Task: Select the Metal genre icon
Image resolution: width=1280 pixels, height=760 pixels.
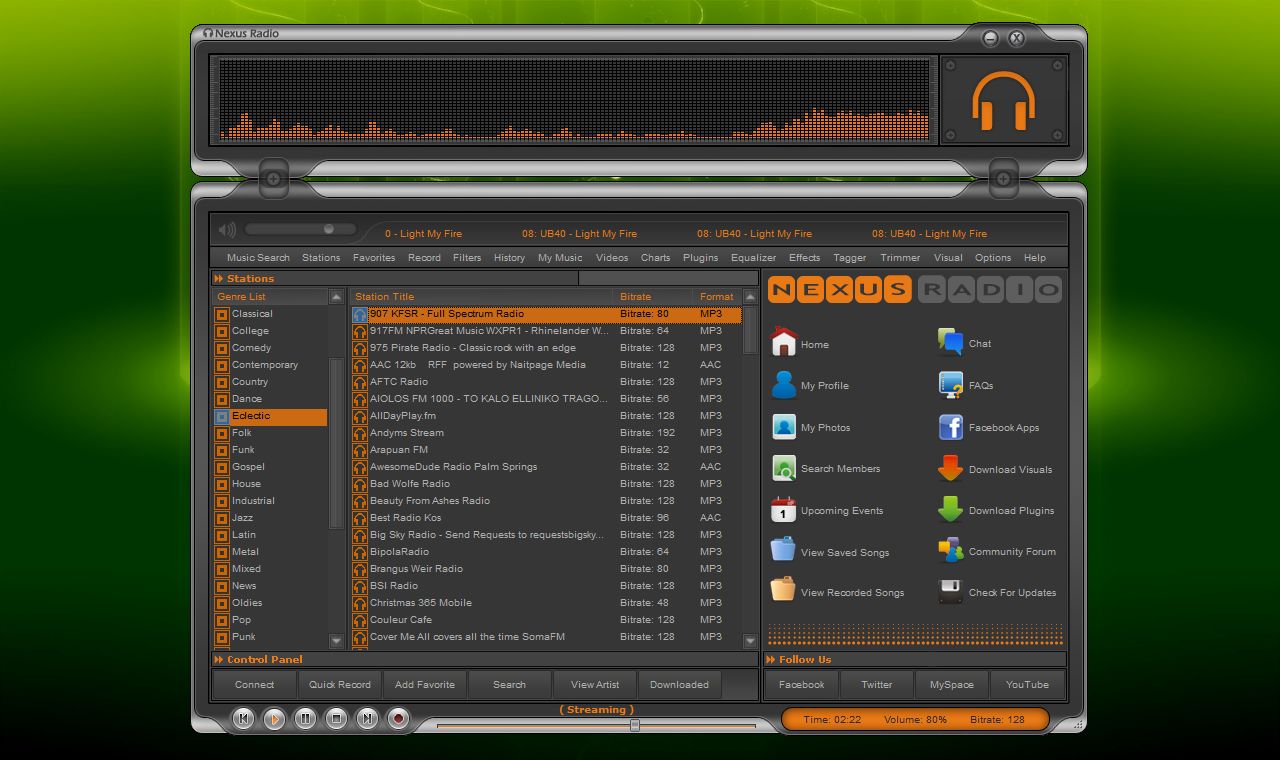Action: [222, 552]
